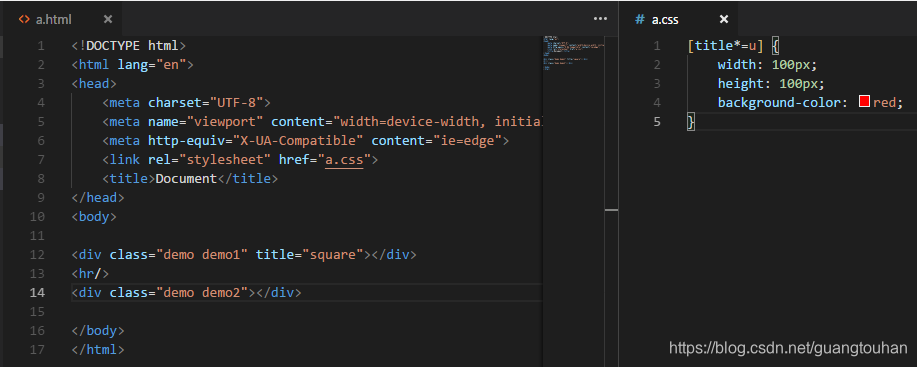The width and height of the screenshot is (917, 367).
Task: Click line number 12 in a.html
Action: [37, 255]
